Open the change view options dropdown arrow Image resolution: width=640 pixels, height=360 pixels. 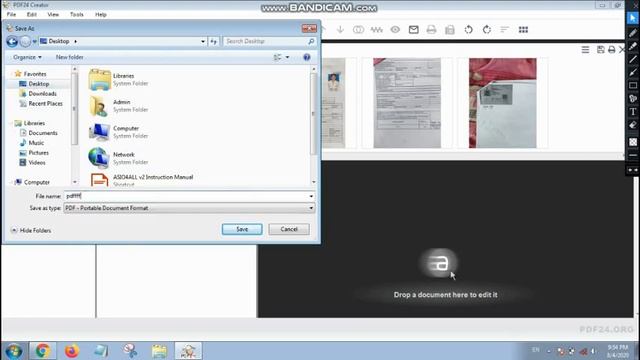287,57
